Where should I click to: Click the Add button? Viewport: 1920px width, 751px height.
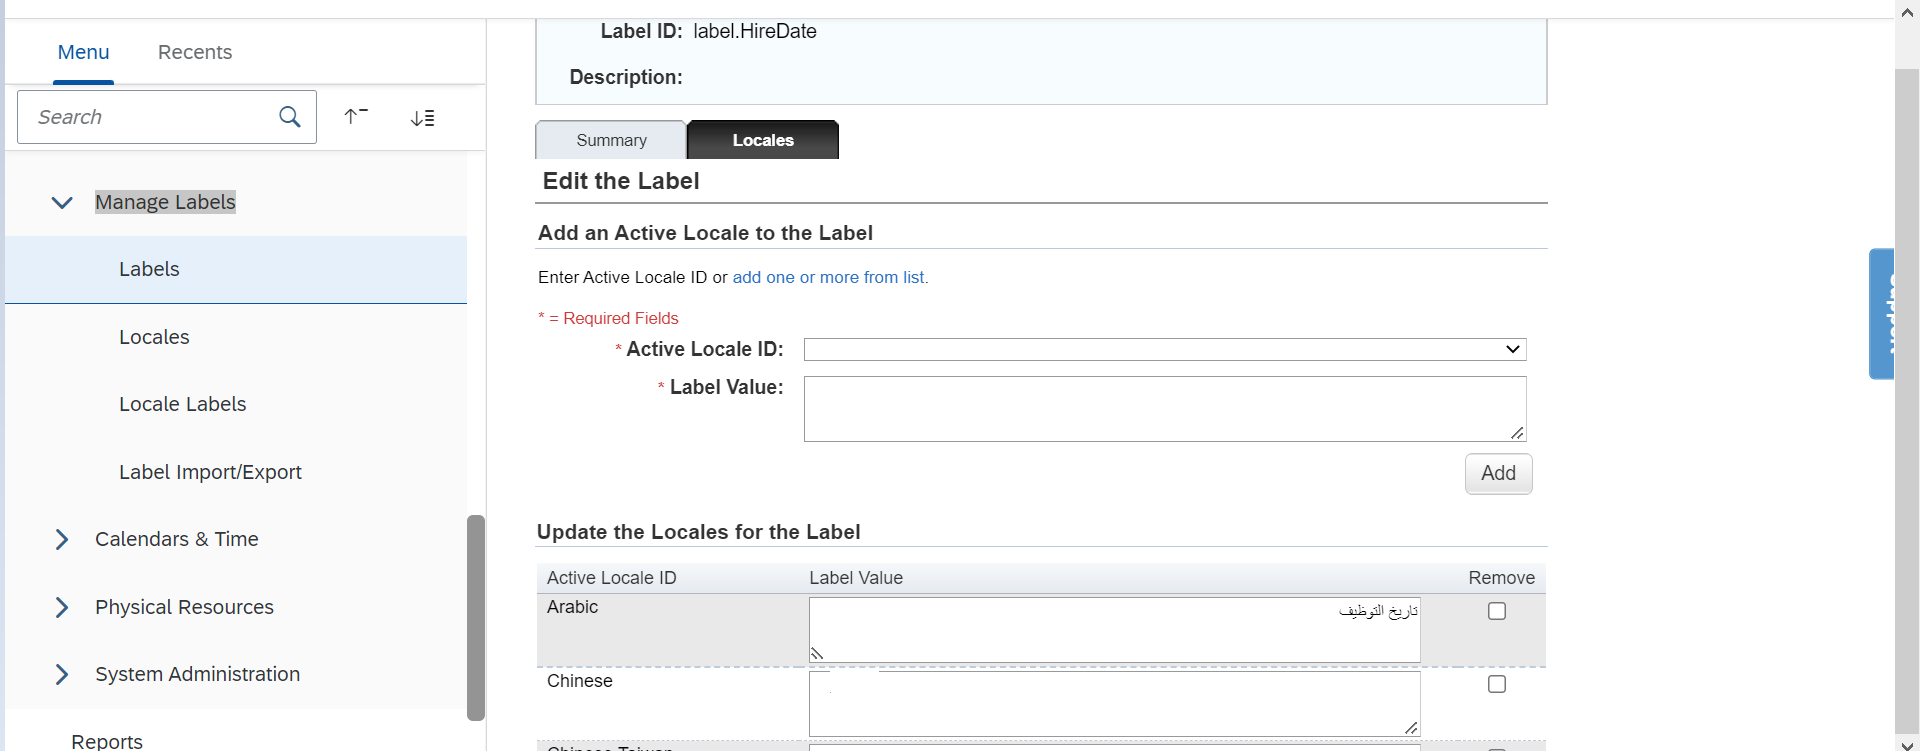click(1498, 473)
